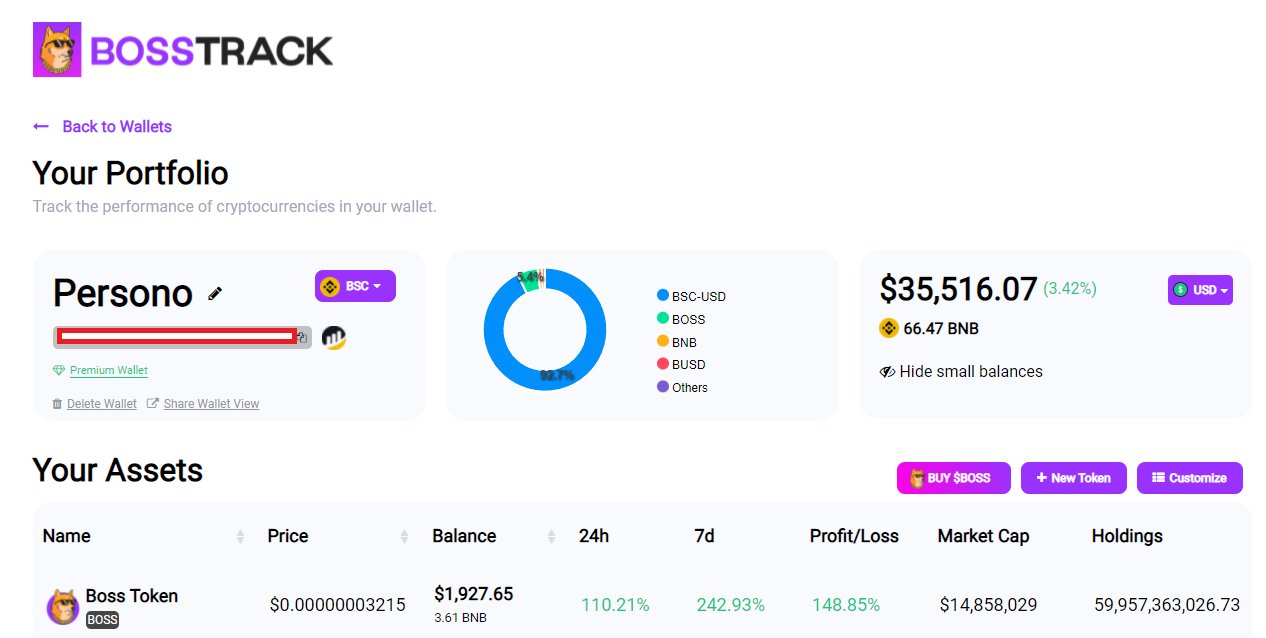Click the 7d column header

tap(704, 536)
